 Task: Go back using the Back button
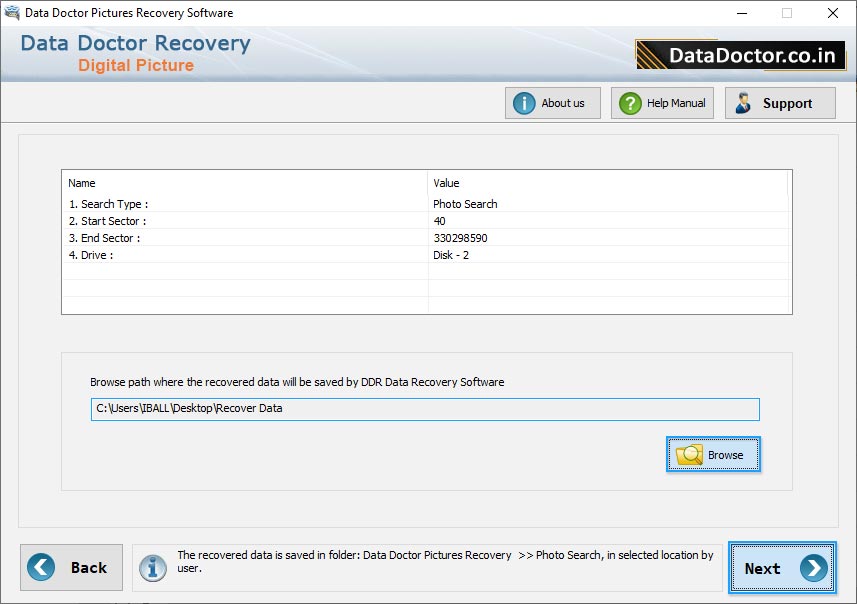point(71,567)
